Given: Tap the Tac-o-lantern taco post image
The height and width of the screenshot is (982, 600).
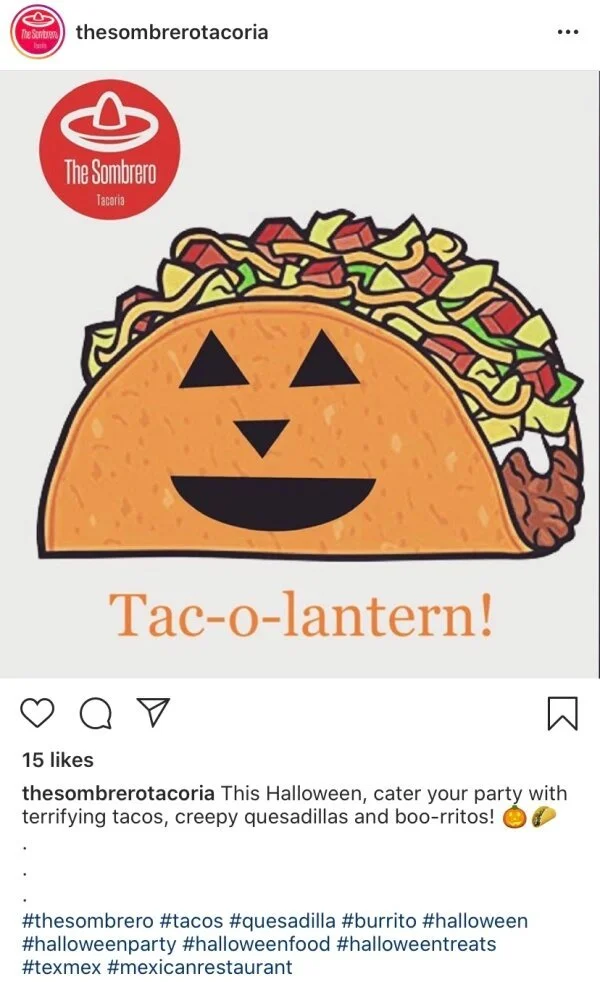Looking at the screenshot, I should tap(299, 374).
